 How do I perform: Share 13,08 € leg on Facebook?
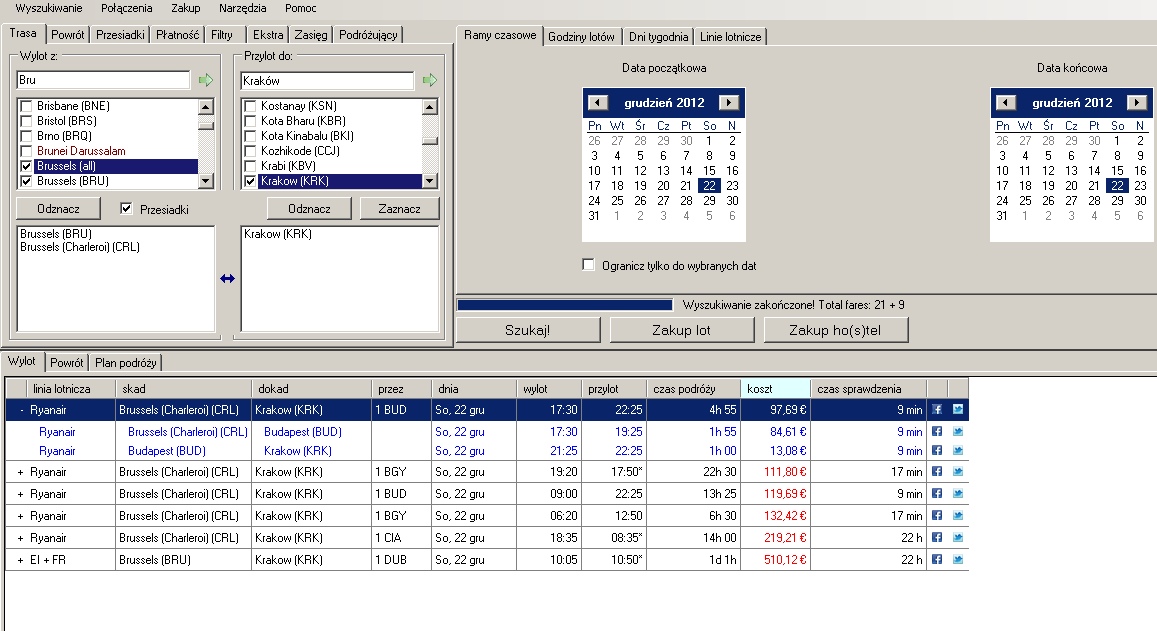tap(937, 450)
